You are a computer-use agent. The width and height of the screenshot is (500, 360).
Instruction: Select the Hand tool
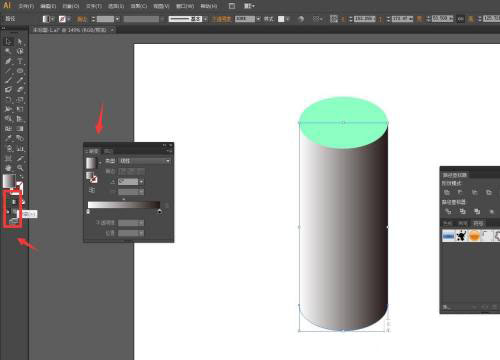tap(8, 168)
